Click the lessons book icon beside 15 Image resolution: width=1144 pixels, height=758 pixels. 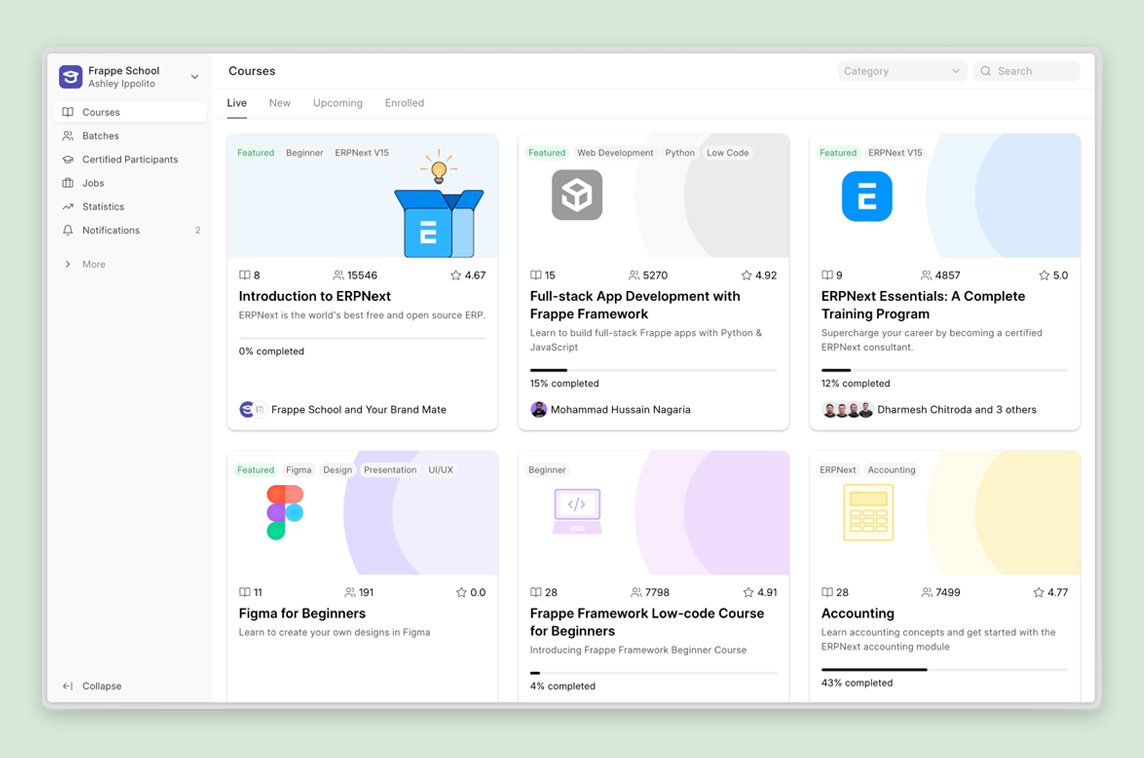tap(536, 275)
